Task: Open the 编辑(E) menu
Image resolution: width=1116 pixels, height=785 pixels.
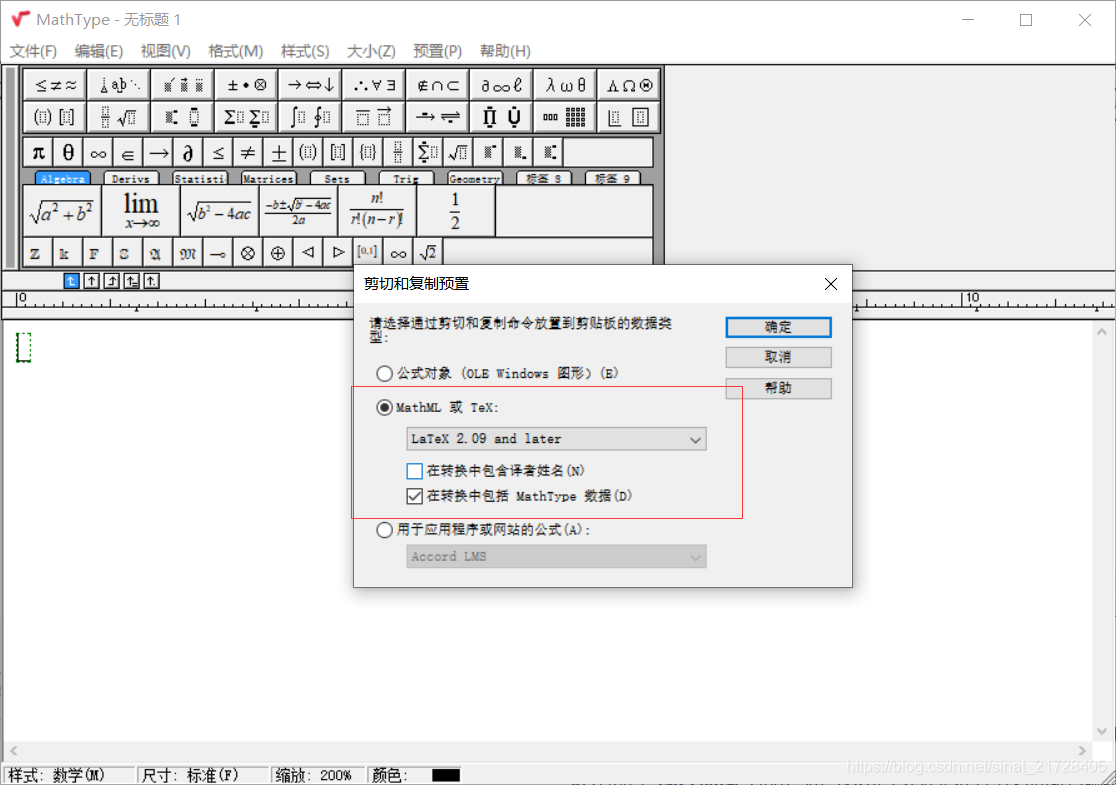Action: coord(98,51)
